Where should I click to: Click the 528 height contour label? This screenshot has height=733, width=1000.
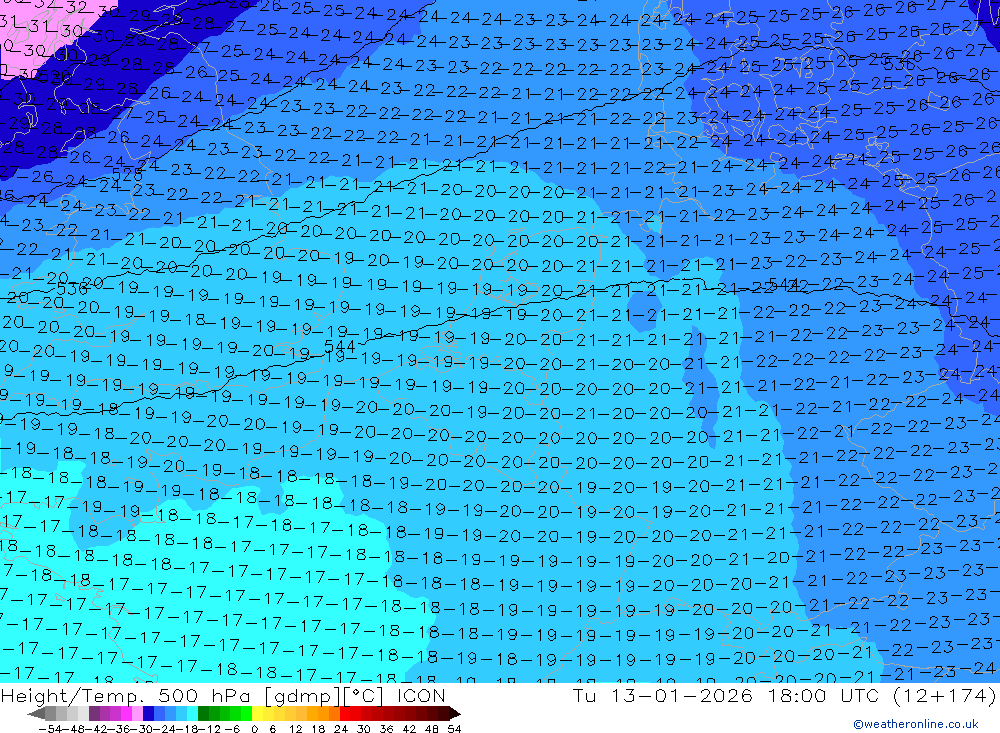(126, 174)
